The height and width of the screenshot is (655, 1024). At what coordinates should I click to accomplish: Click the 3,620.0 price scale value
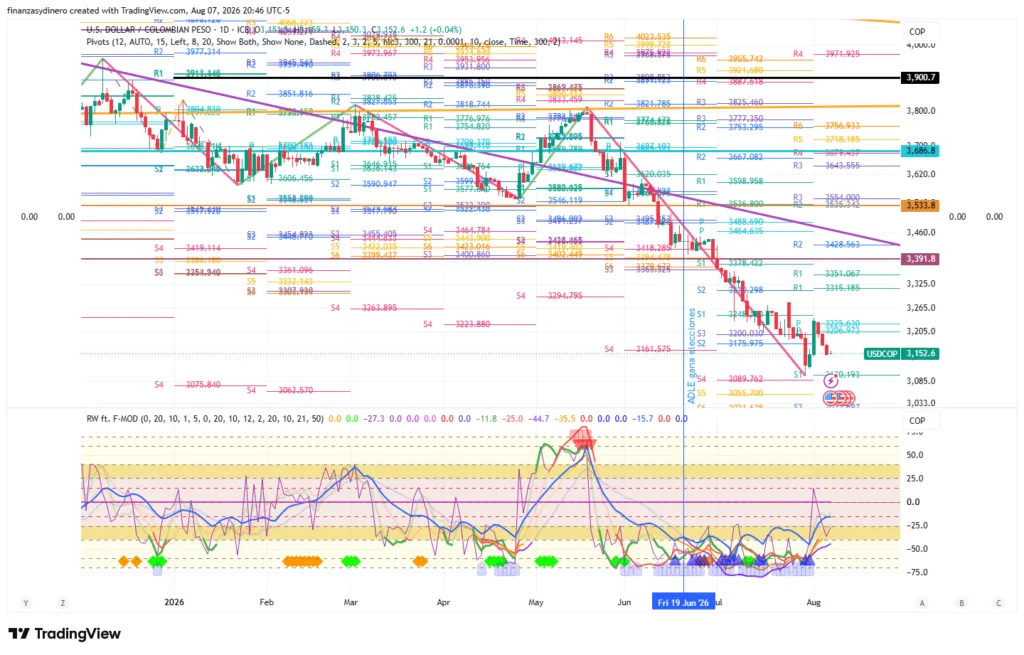(921, 174)
